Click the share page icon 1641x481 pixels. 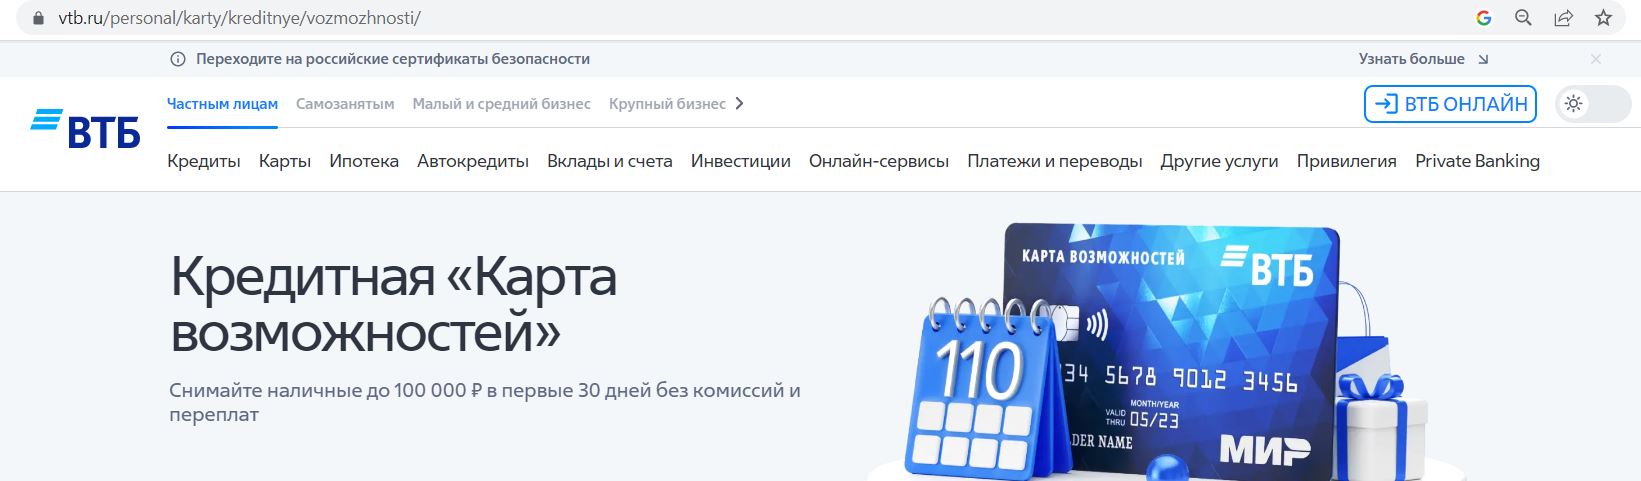(1563, 18)
